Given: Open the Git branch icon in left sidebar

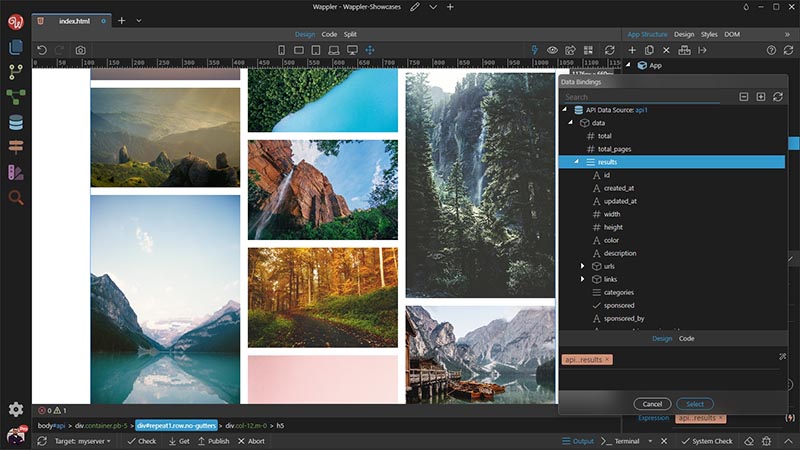Looking at the screenshot, I should (x=15, y=72).
